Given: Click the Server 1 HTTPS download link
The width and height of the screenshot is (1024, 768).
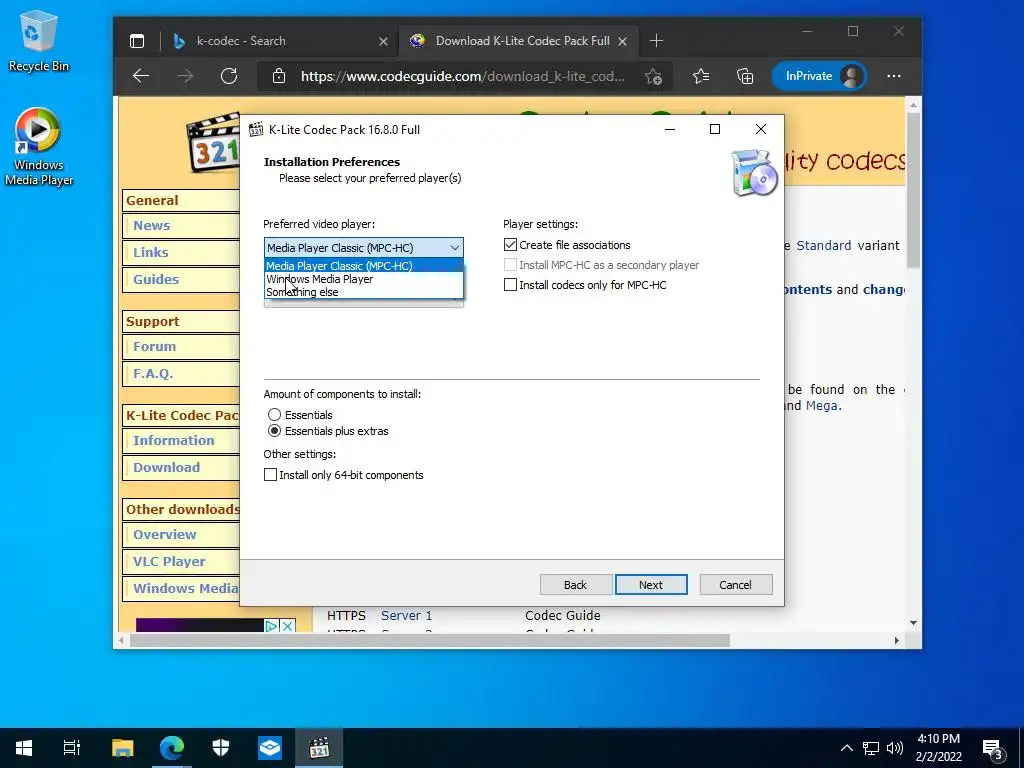Looking at the screenshot, I should [406, 615].
